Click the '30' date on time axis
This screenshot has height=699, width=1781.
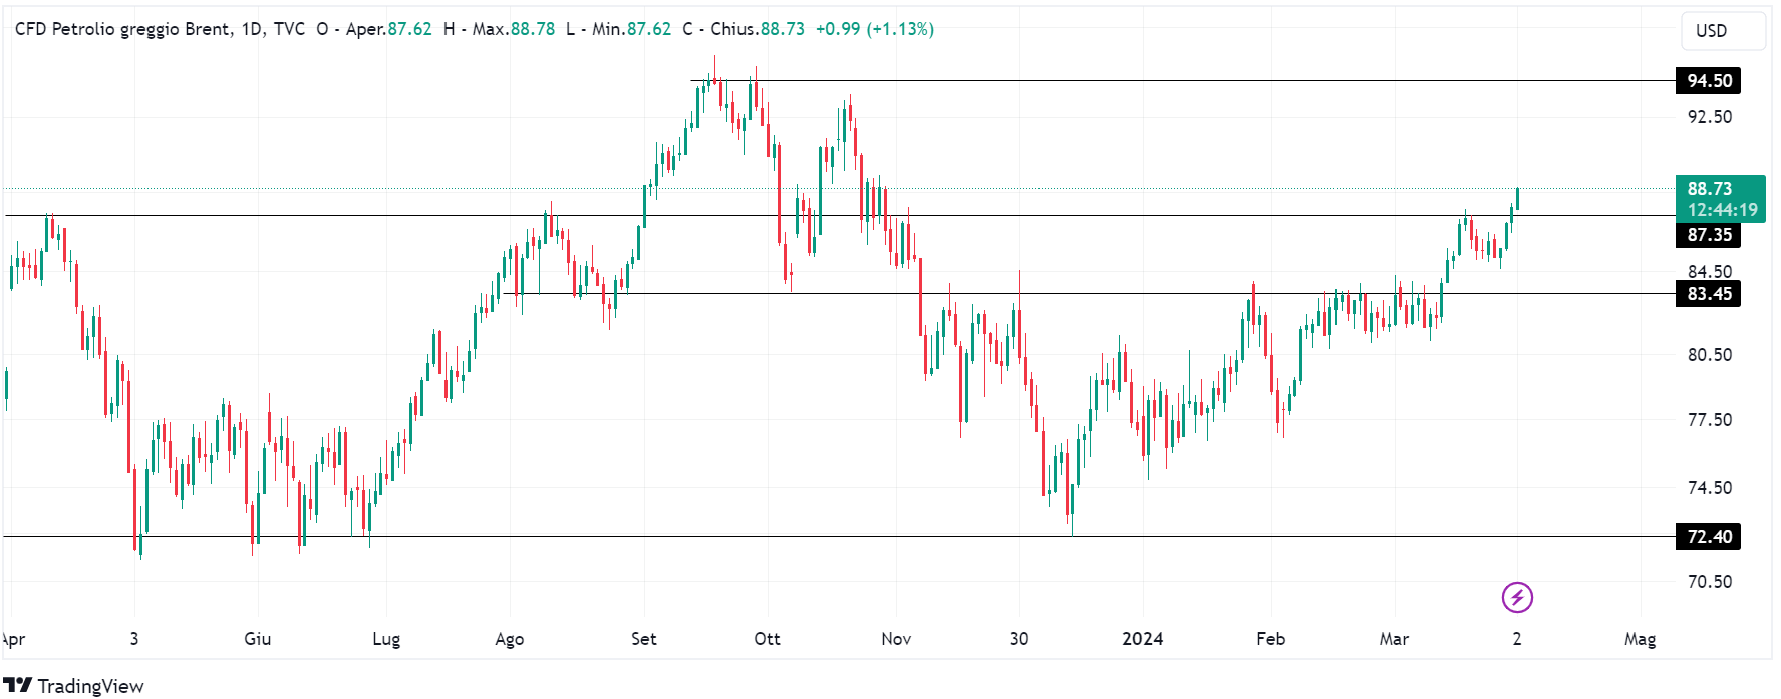tap(1019, 639)
